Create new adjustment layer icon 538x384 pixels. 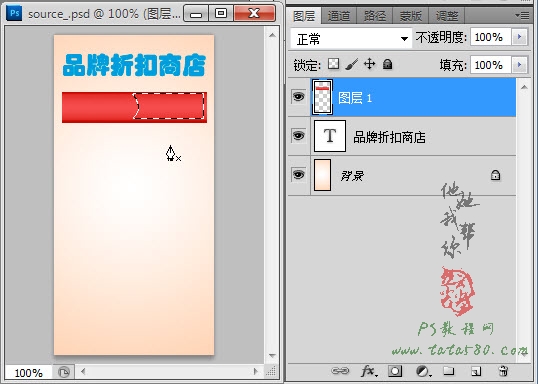(423, 371)
